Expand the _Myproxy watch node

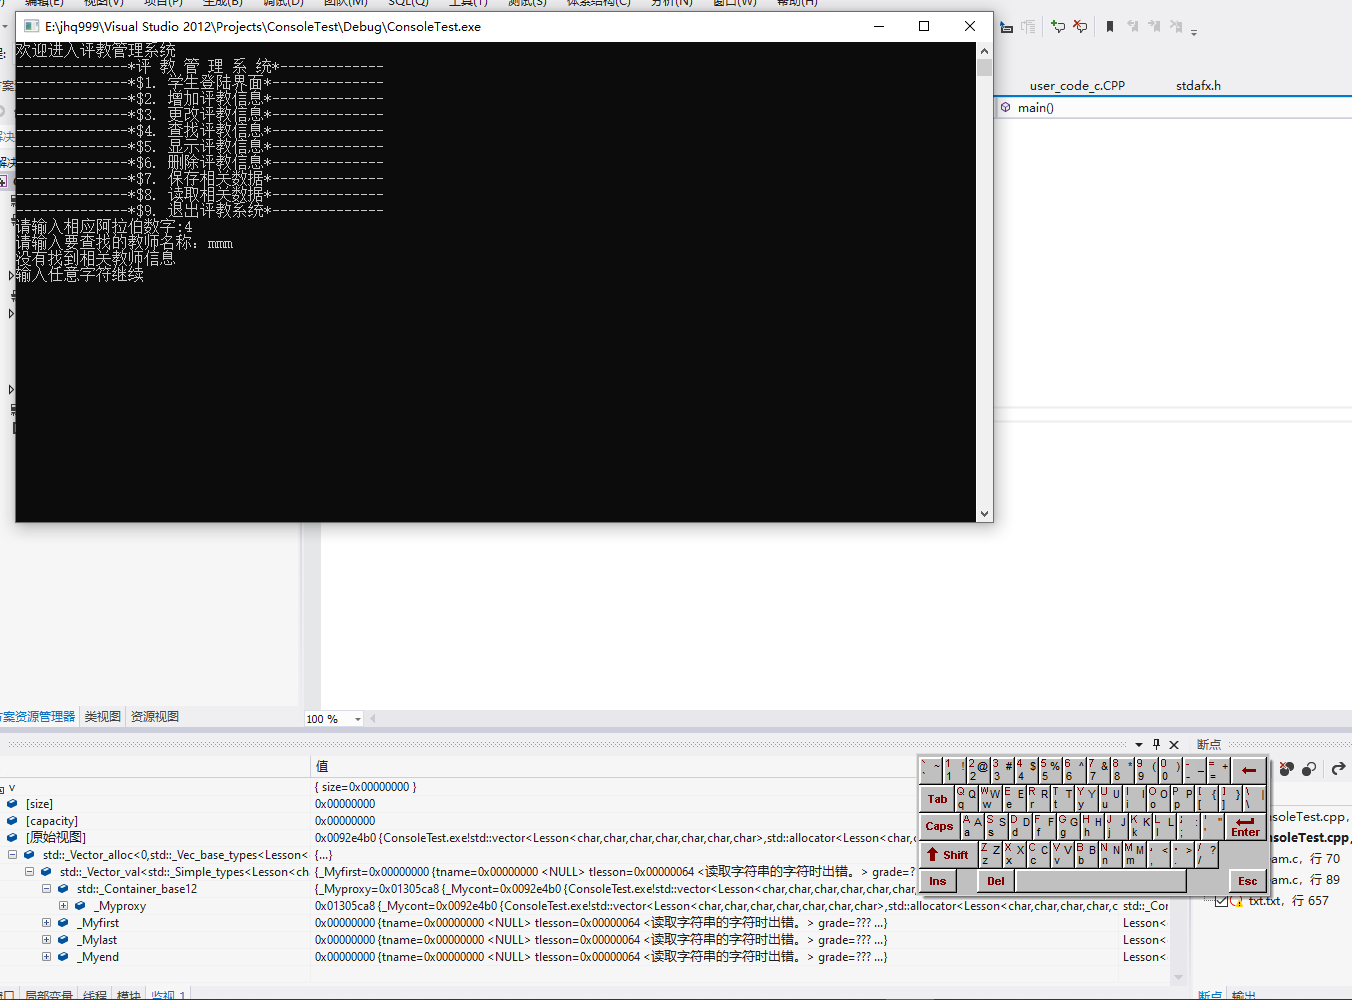click(x=63, y=906)
